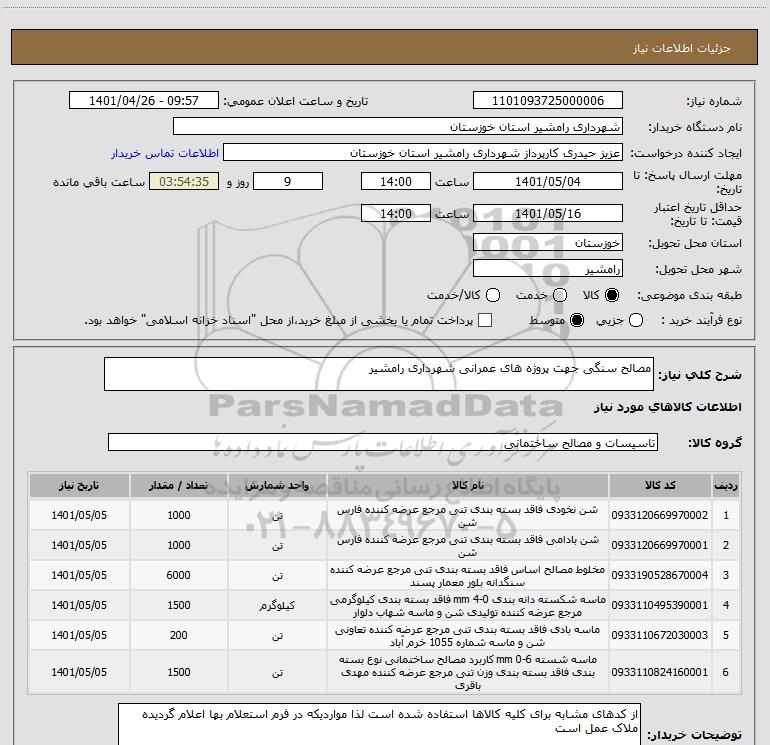Click the کد کالا column header
Image resolution: width=770 pixels, height=745 pixels.
(660, 485)
